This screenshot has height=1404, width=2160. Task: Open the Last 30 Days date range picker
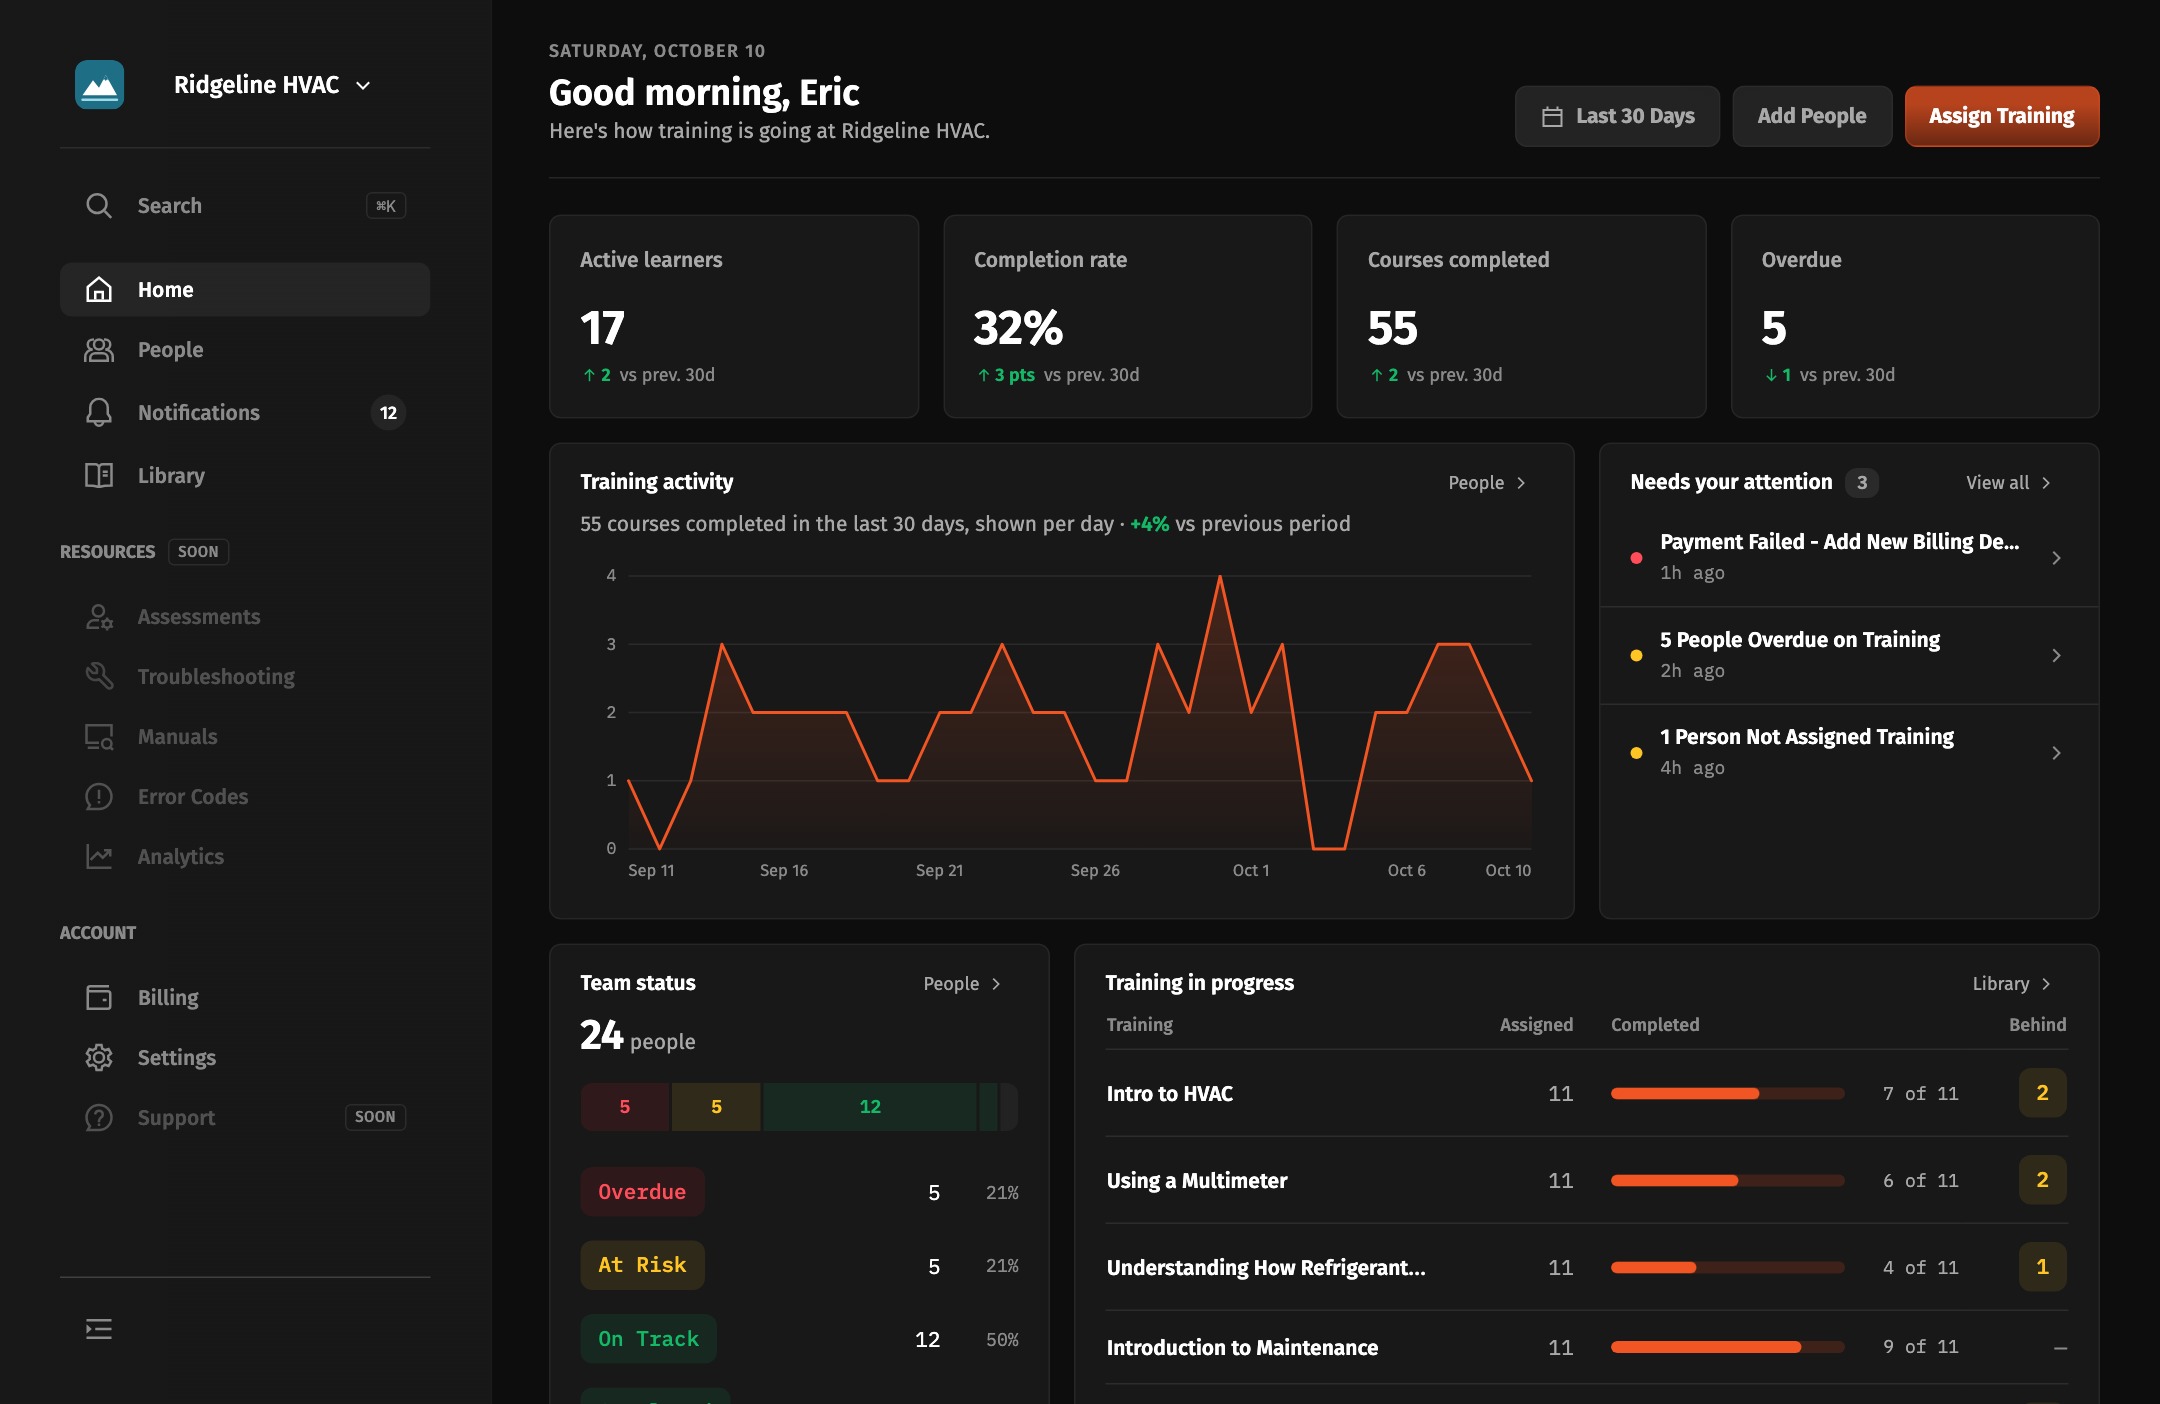point(1617,117)
